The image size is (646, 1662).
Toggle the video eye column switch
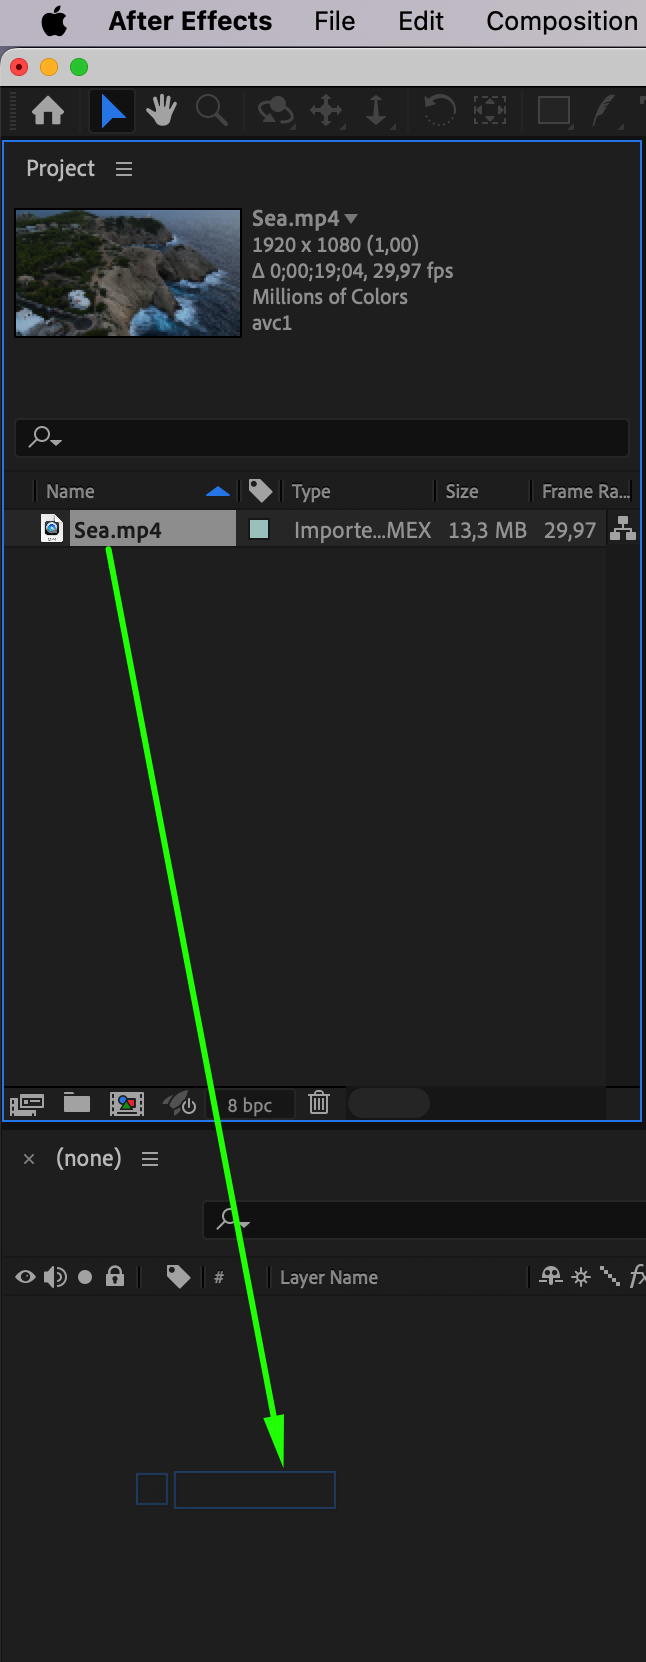(26, 1277)
